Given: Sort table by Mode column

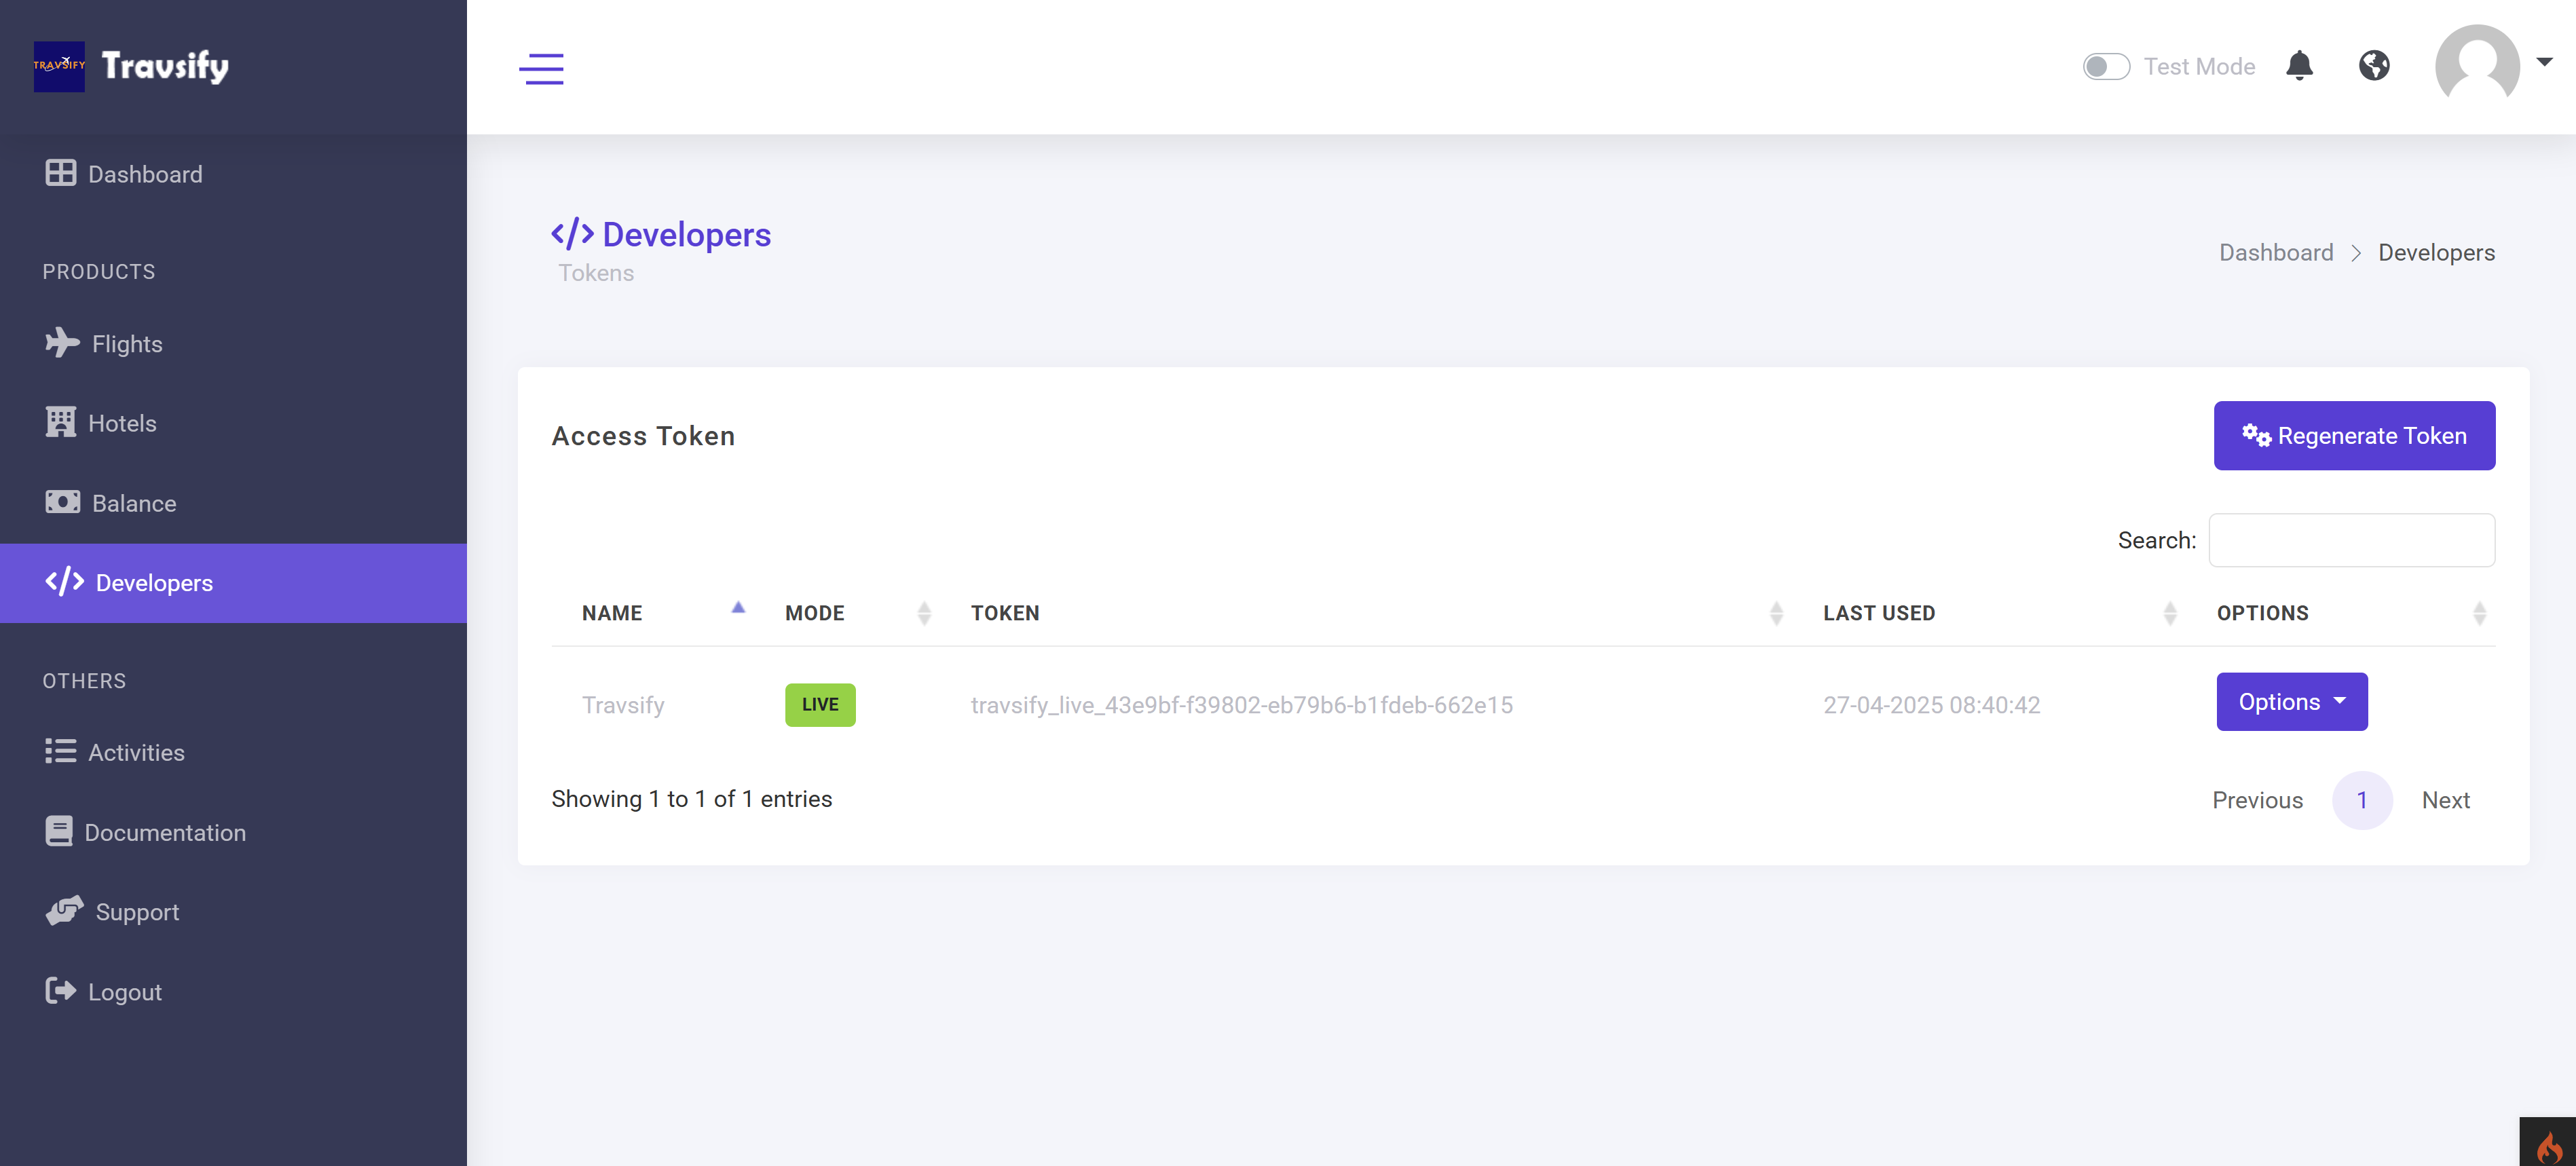Looking at the screenshot, I should click(x=814, y=613).
